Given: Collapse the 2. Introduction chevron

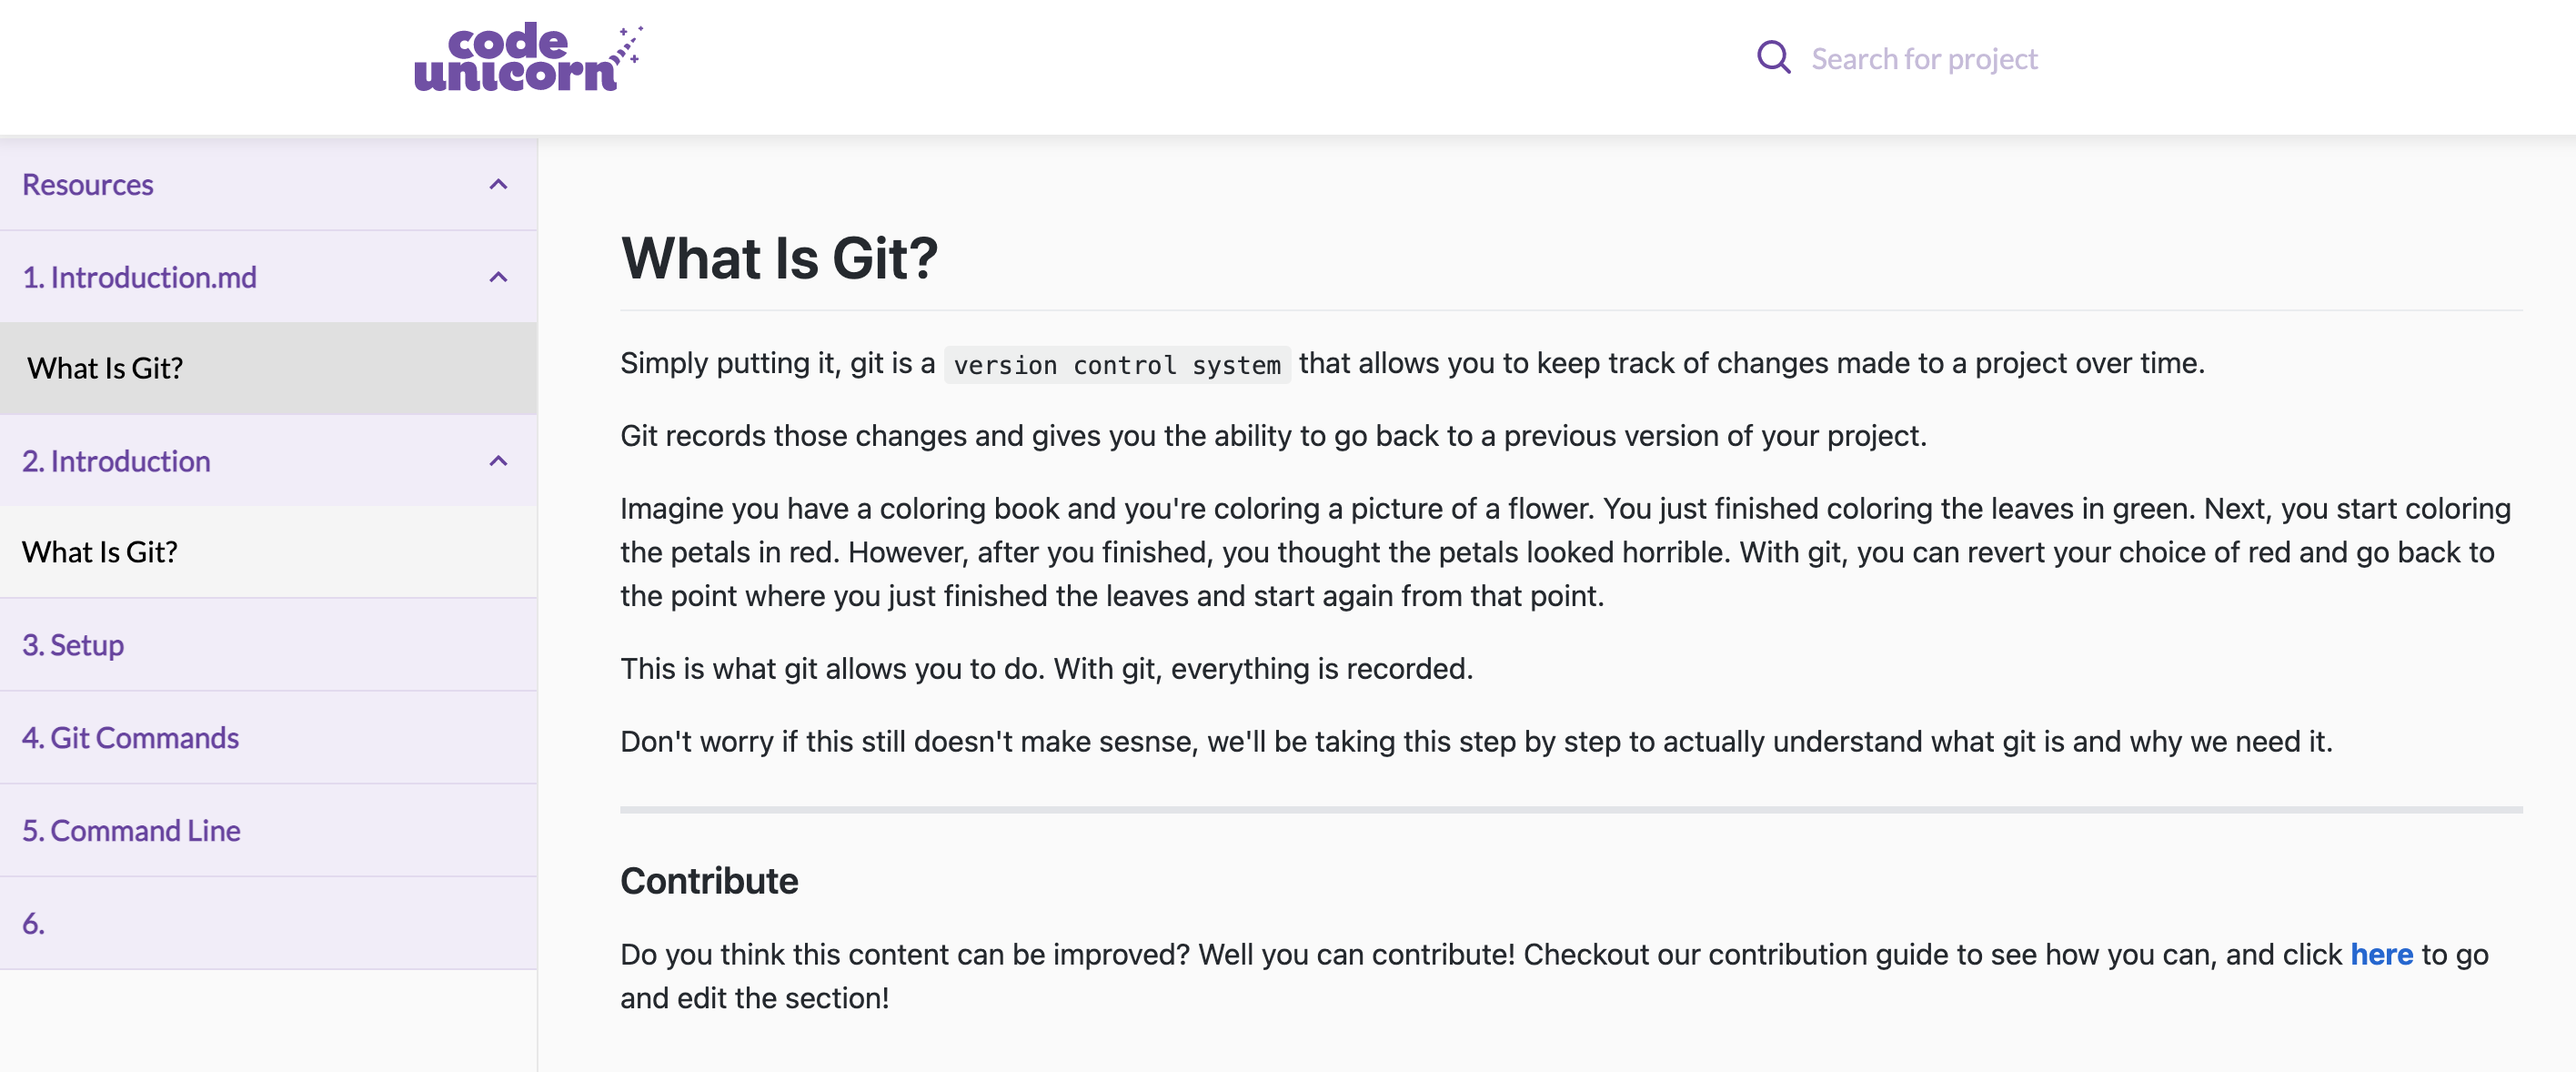Looking at the screenshot, I should (498, 461).
